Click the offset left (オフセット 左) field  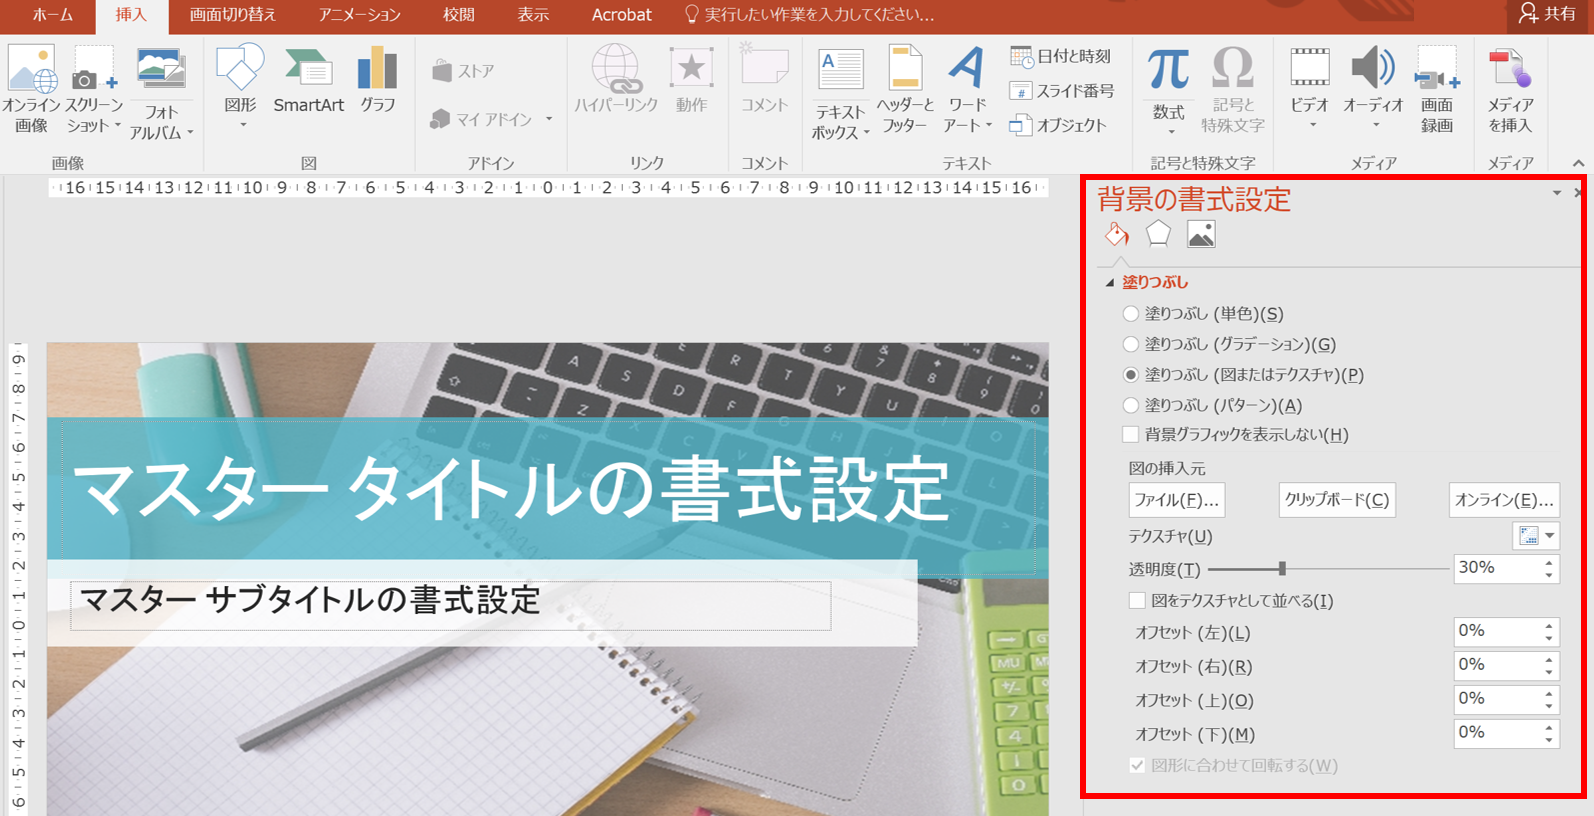coord(1496,631)
